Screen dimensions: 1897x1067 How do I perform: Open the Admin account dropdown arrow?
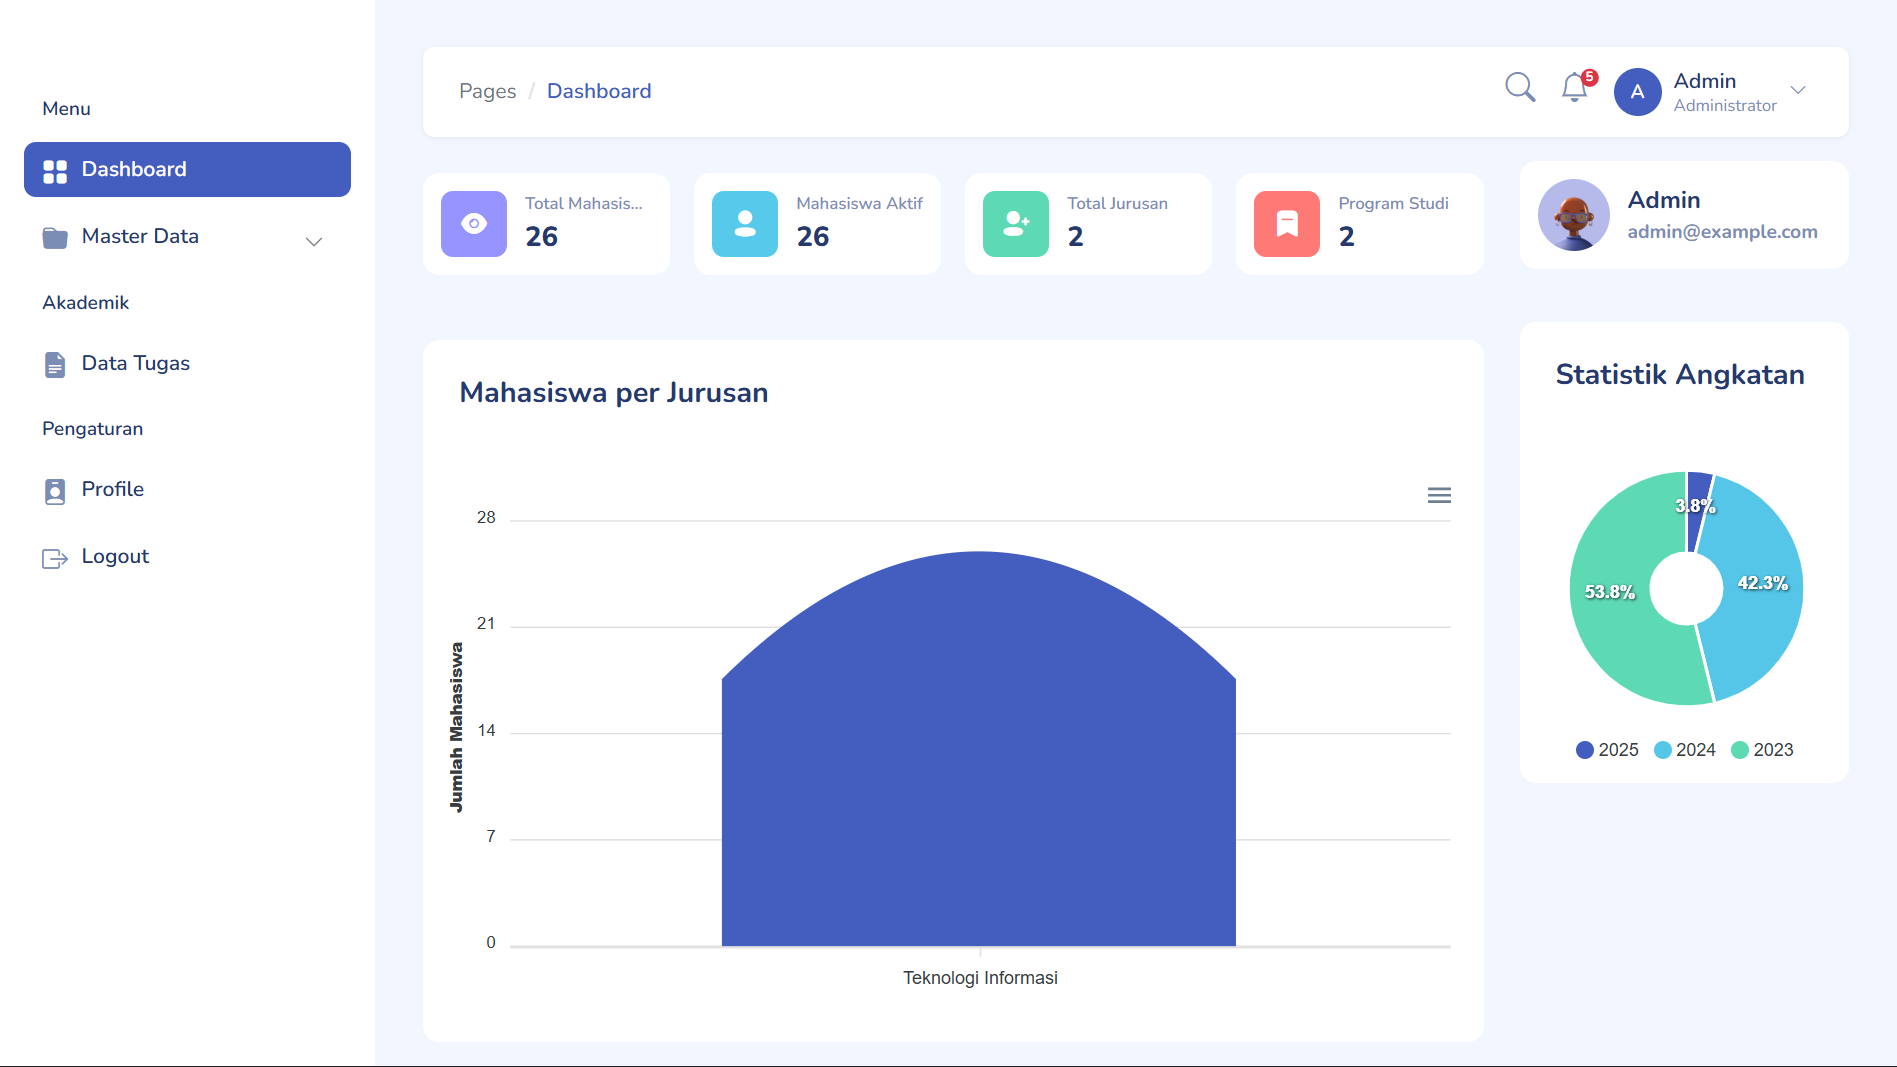[x=1798, y=91]
